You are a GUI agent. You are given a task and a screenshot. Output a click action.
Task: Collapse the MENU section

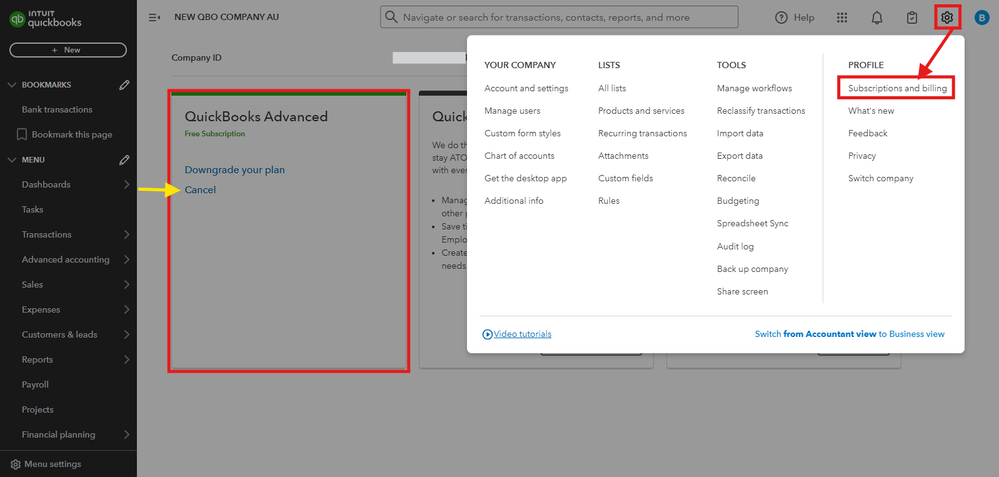pos(11,160)
